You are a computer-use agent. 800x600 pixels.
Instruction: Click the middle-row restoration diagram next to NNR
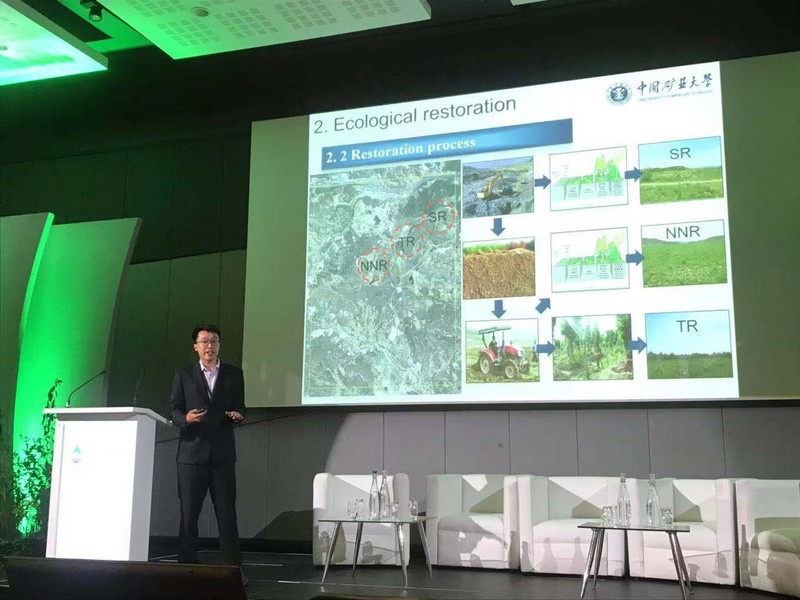(589, 260)
